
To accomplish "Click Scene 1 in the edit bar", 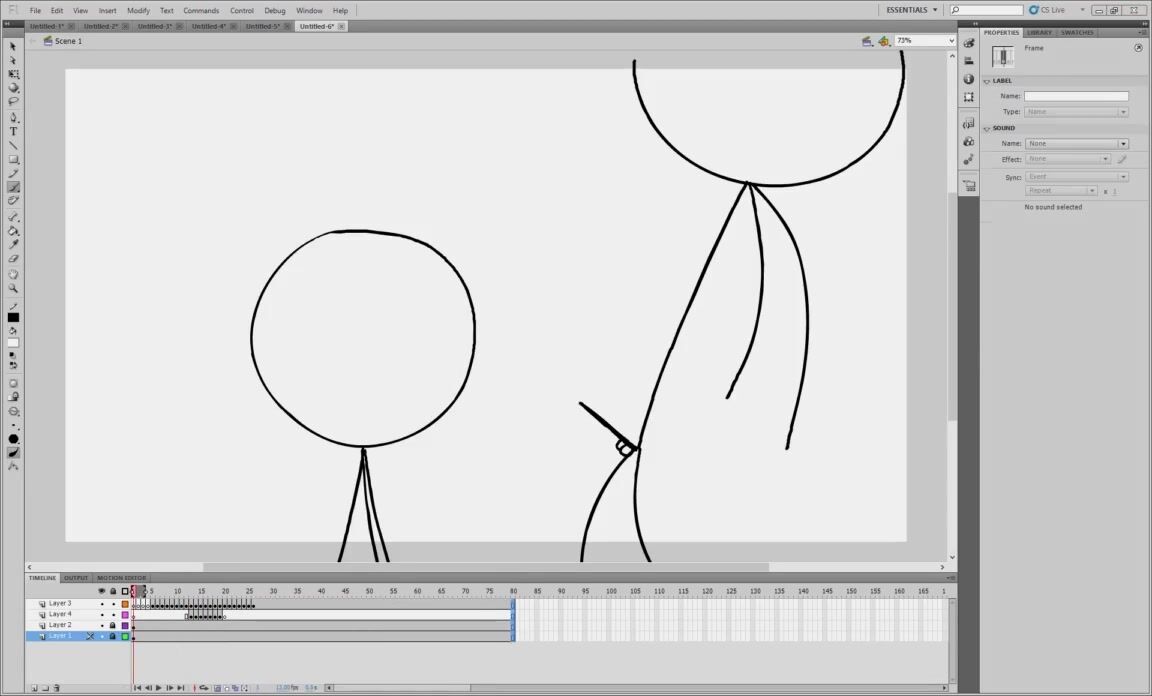I will (x=68, y=41).
